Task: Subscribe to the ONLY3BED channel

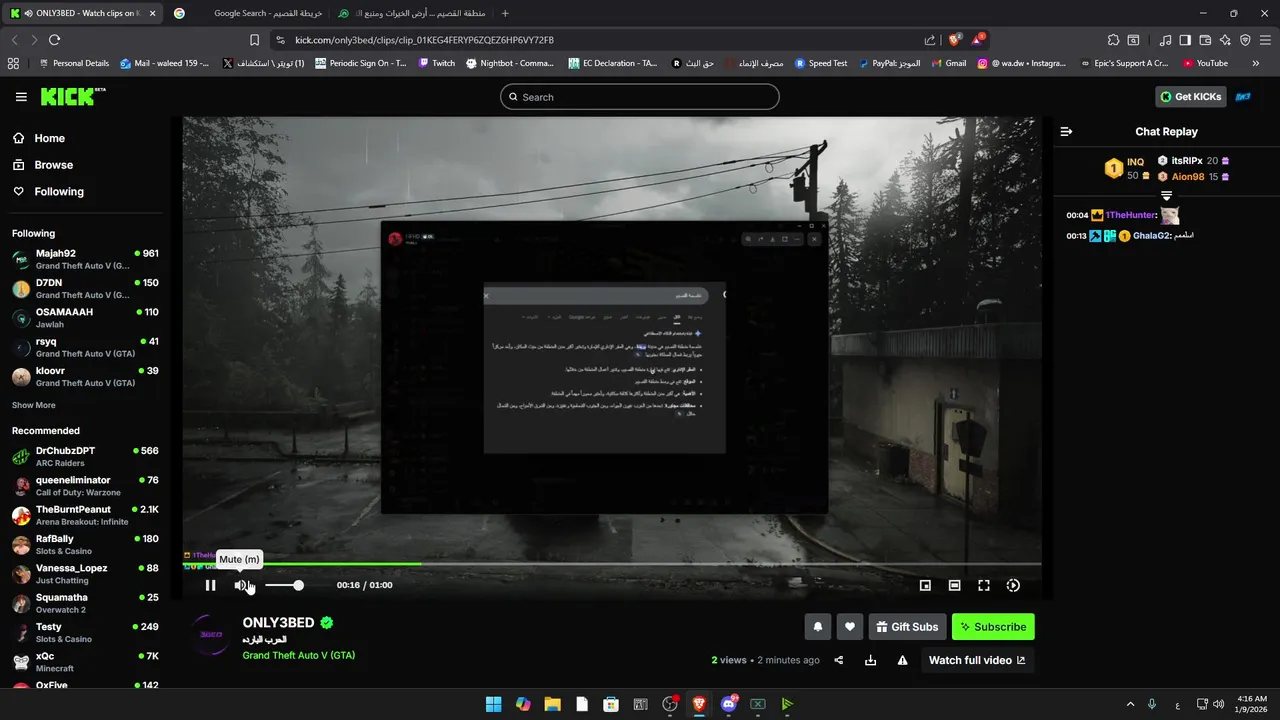Action: coord(993,627)
